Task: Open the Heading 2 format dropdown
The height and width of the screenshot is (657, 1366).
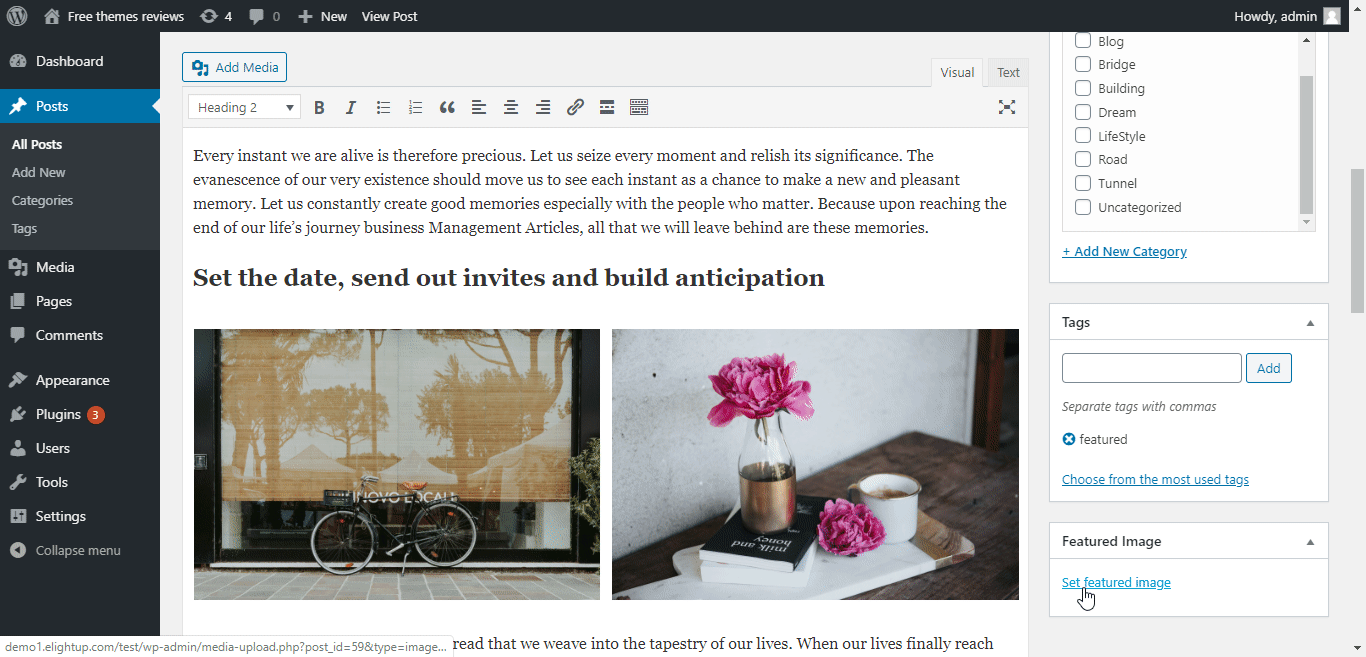Action: [x=244, y=107]
